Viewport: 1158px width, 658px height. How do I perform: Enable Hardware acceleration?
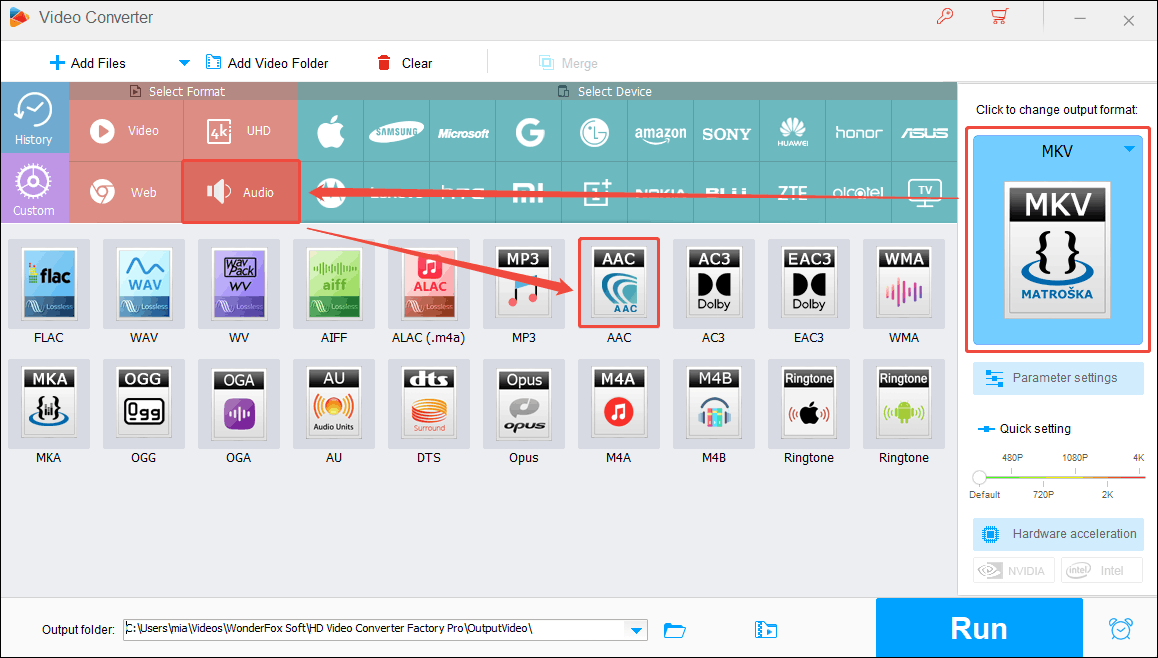(1057, 534)
